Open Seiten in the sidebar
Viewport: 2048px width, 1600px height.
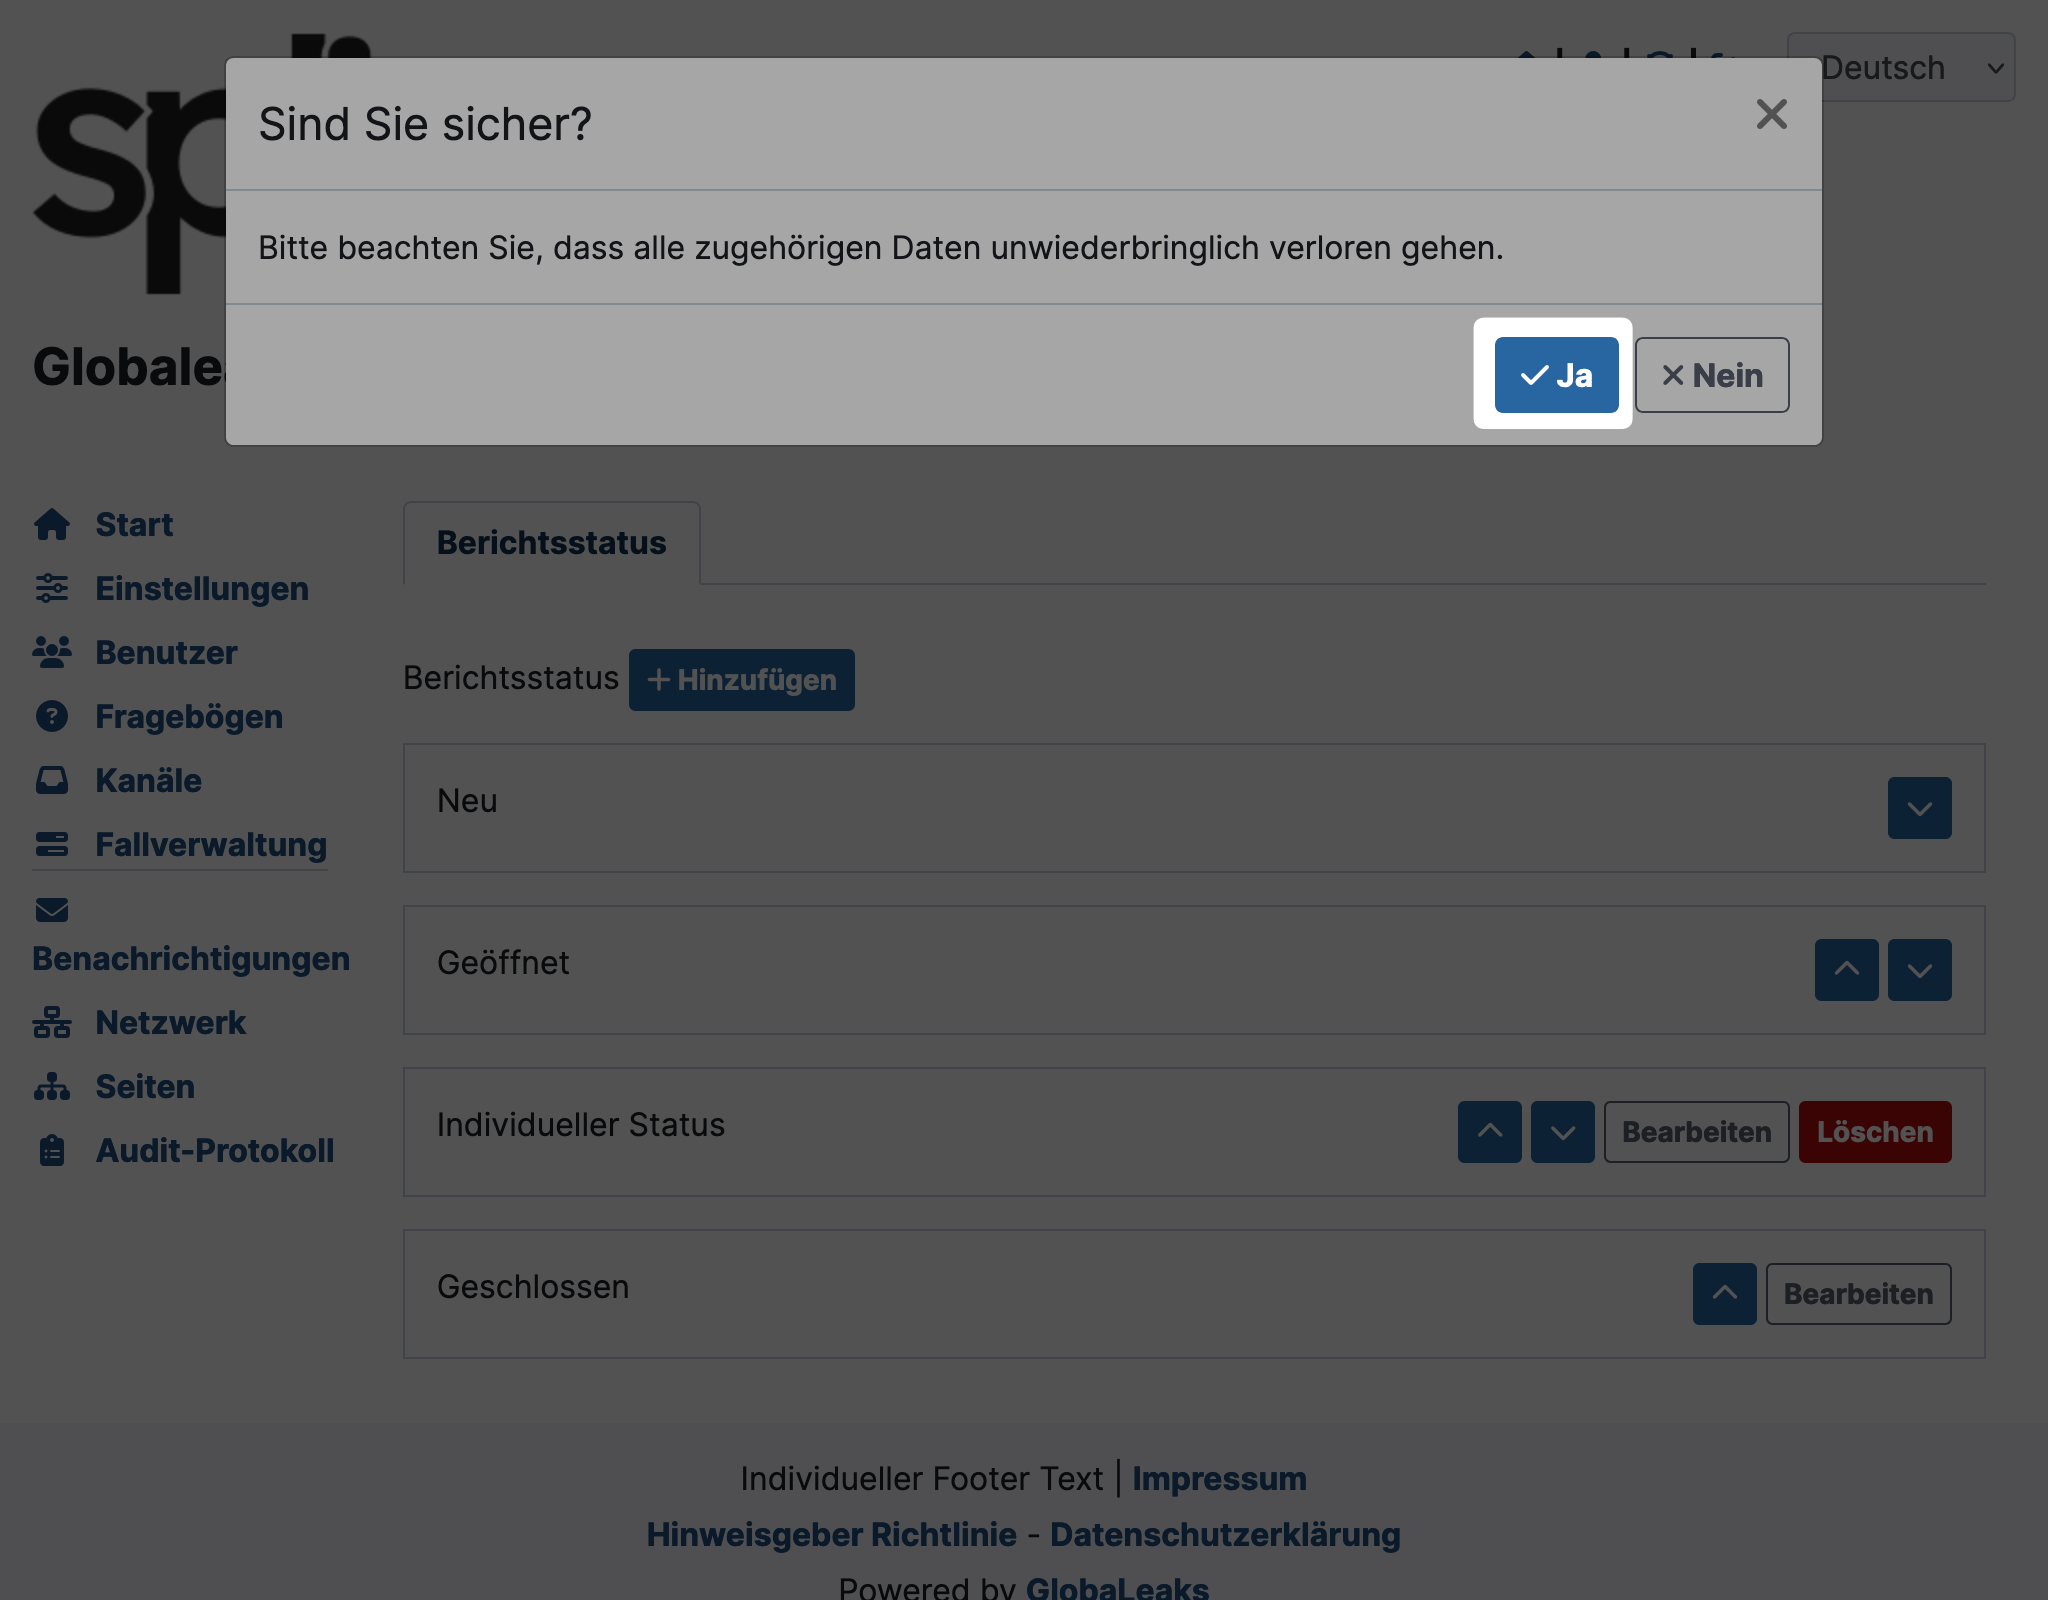145,1086
